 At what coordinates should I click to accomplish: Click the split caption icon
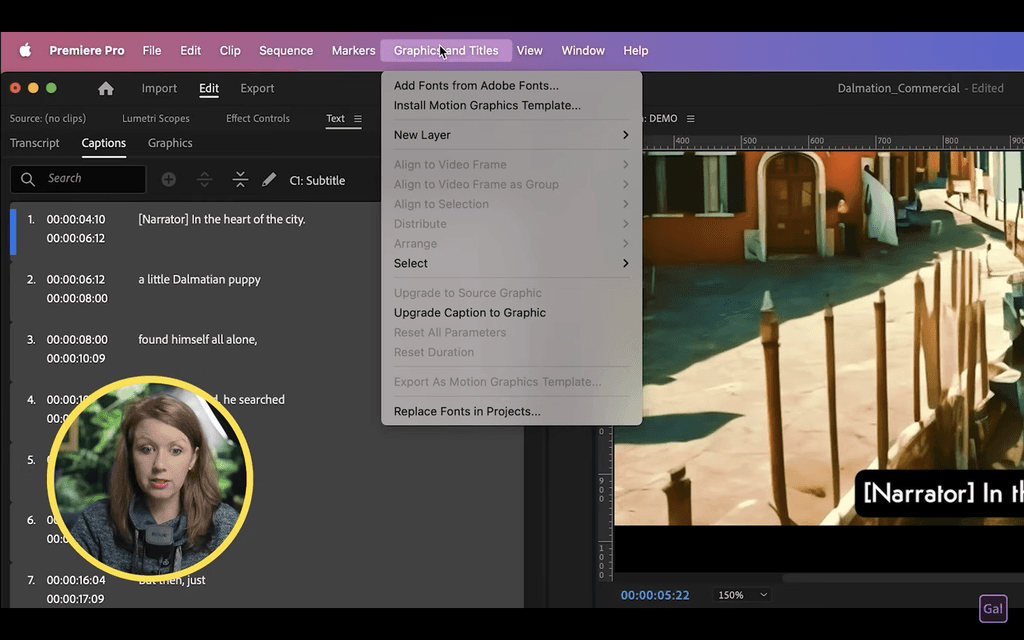coord(204,179)
